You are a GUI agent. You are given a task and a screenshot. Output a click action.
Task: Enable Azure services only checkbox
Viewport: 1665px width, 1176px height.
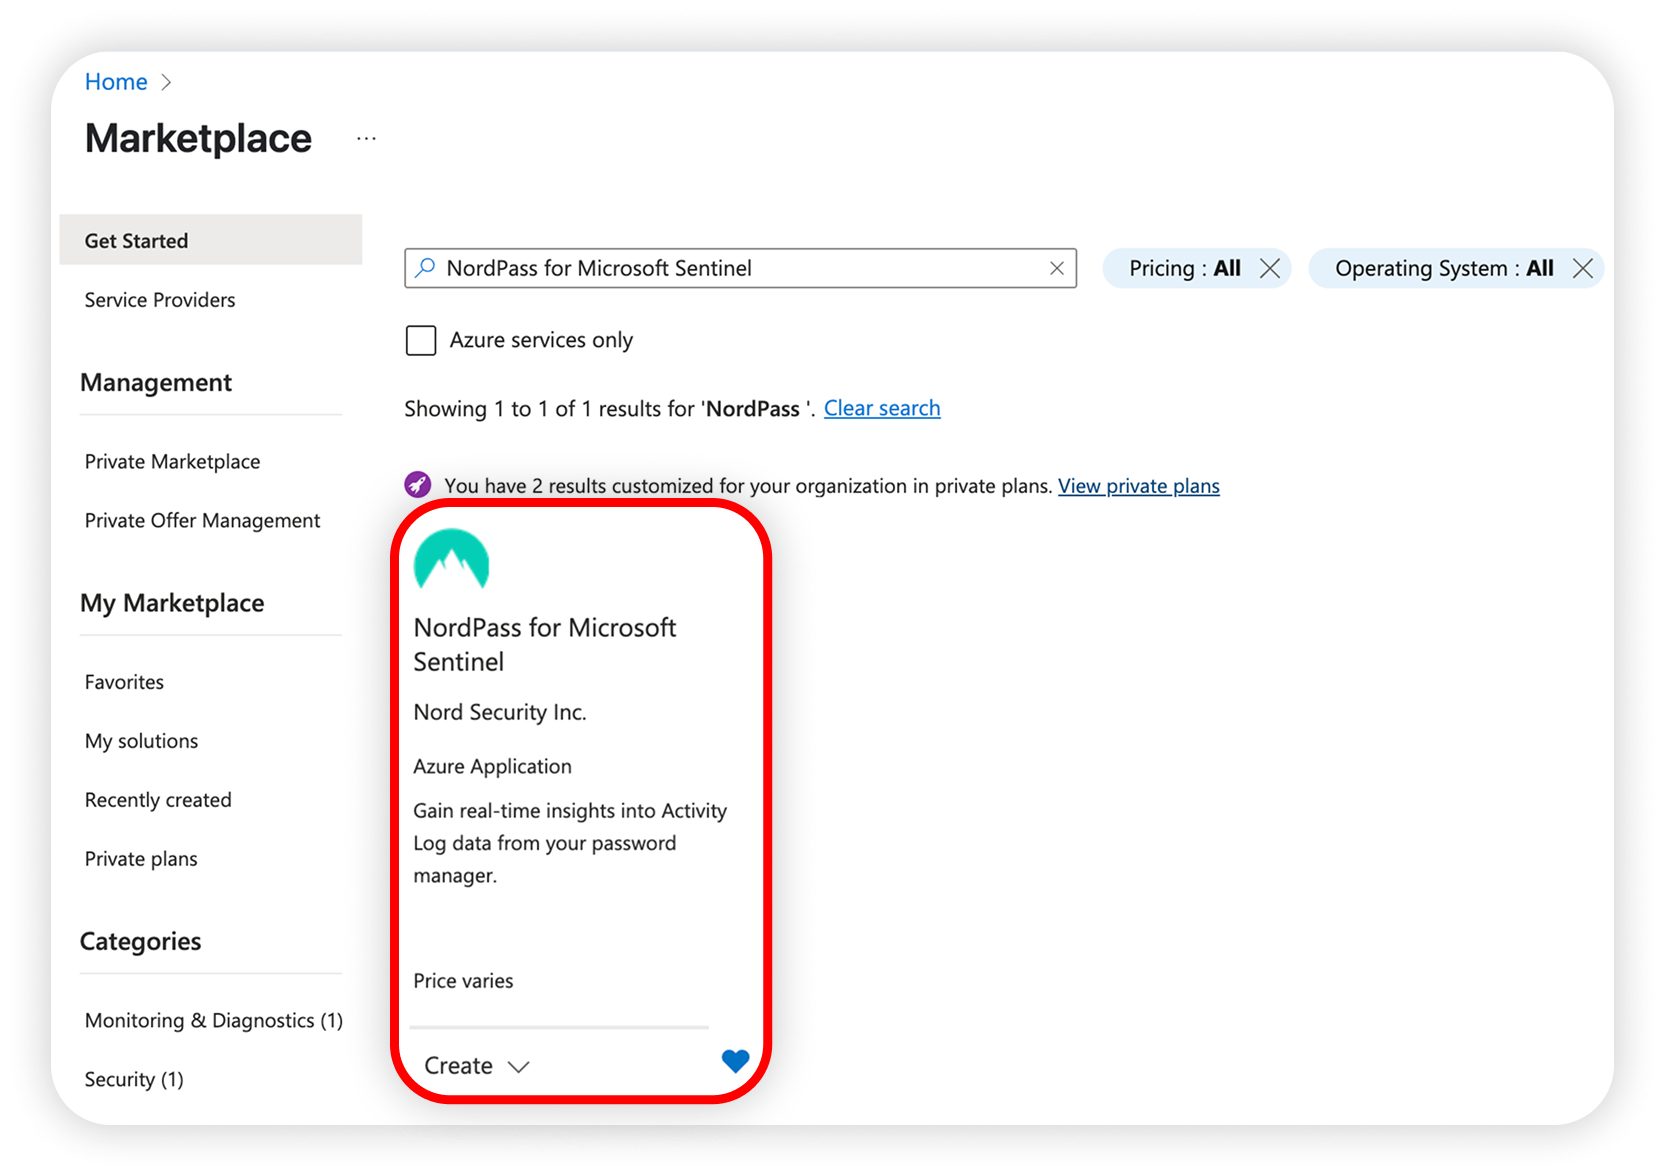(x=421, y=340)
